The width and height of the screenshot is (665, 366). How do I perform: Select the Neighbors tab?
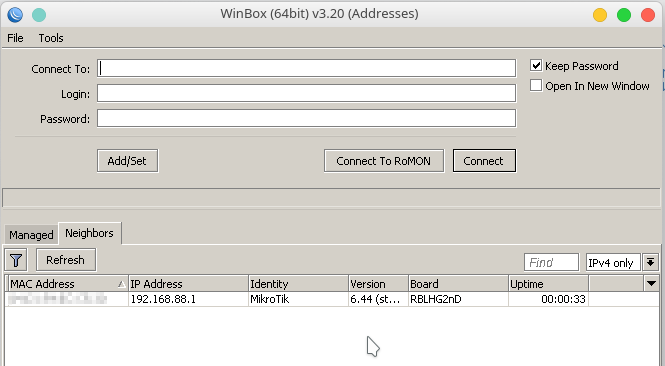pyautogui.click(x=89, y=233)
